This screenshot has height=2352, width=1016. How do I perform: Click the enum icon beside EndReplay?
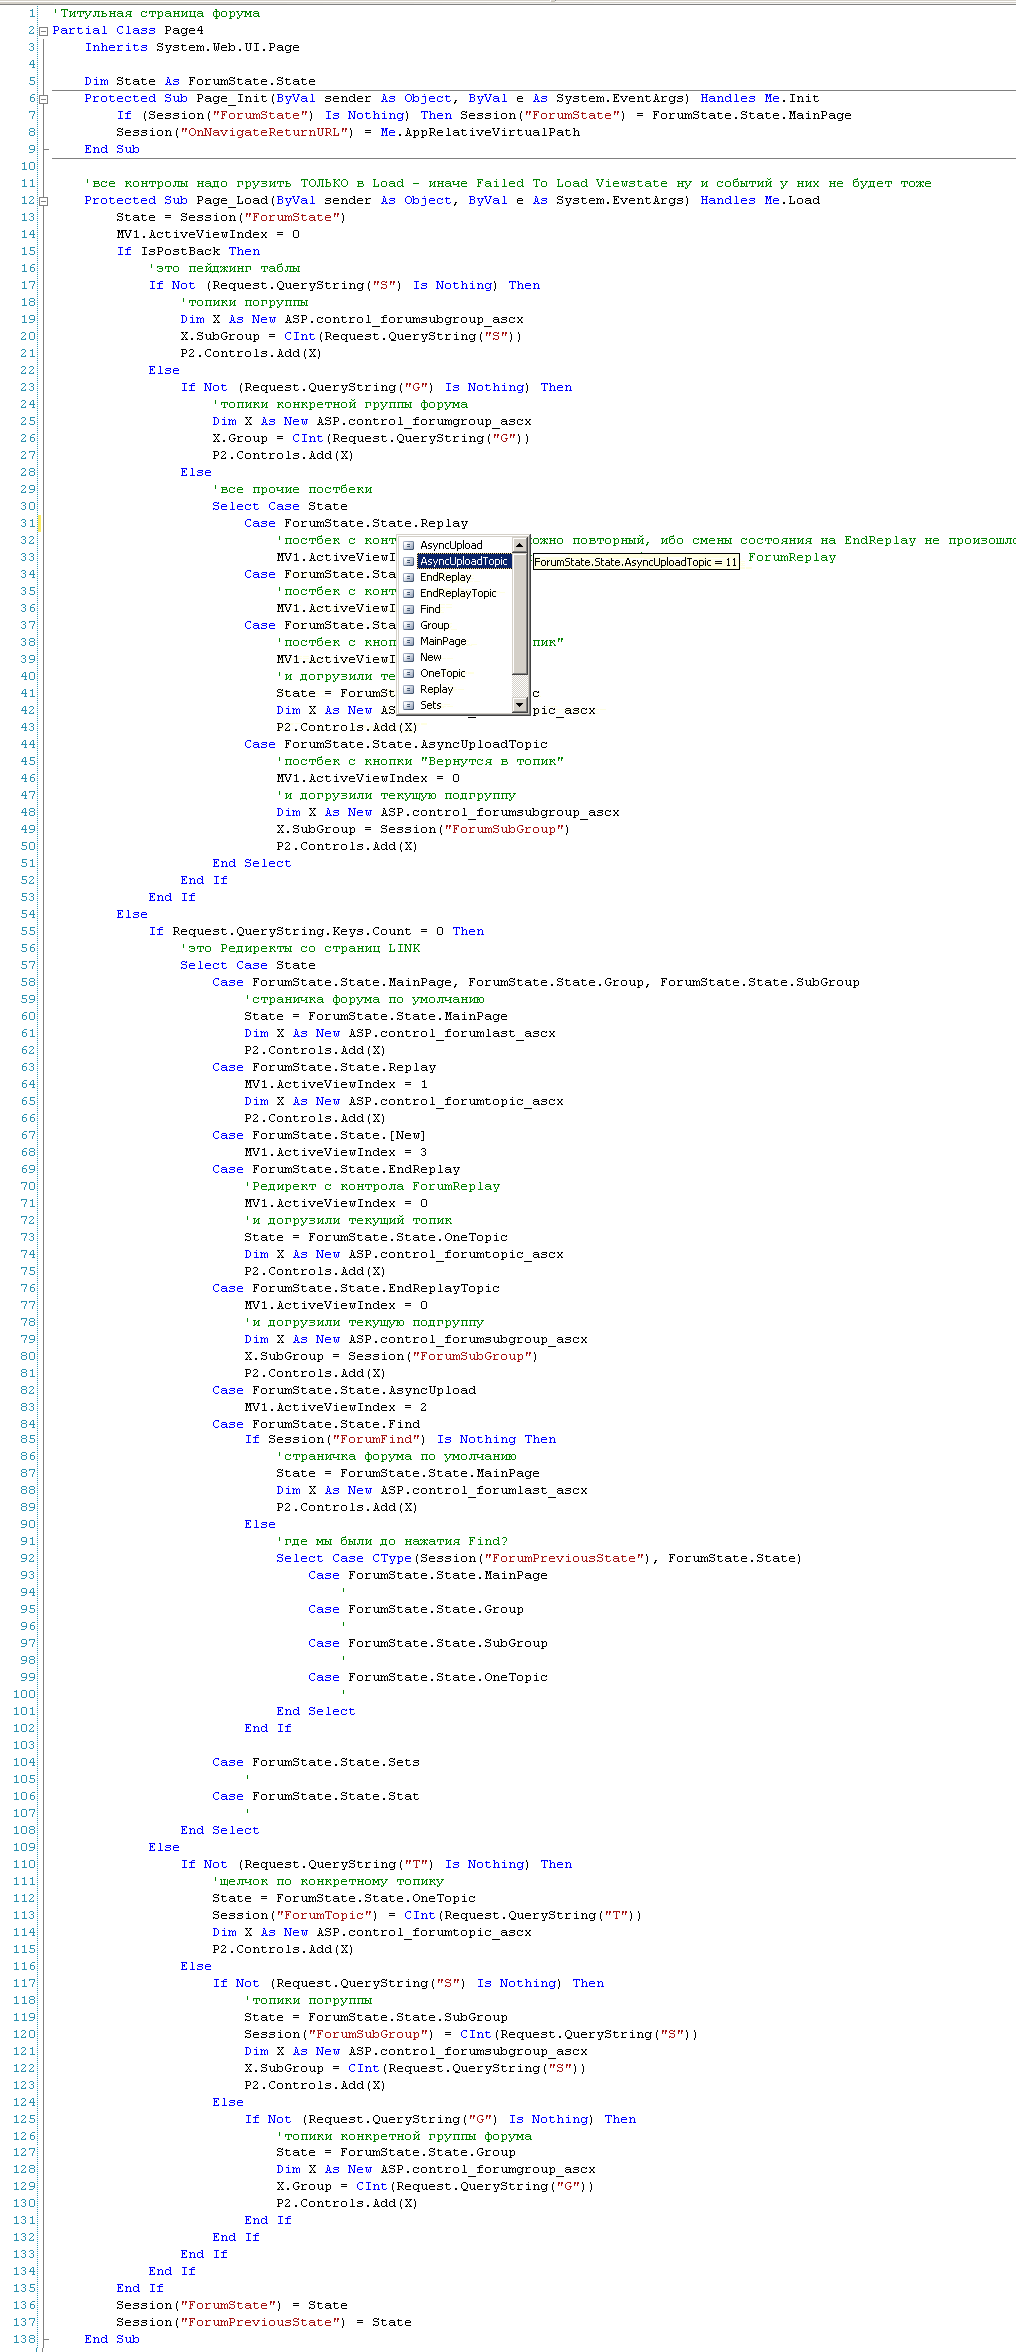(408, 577)
